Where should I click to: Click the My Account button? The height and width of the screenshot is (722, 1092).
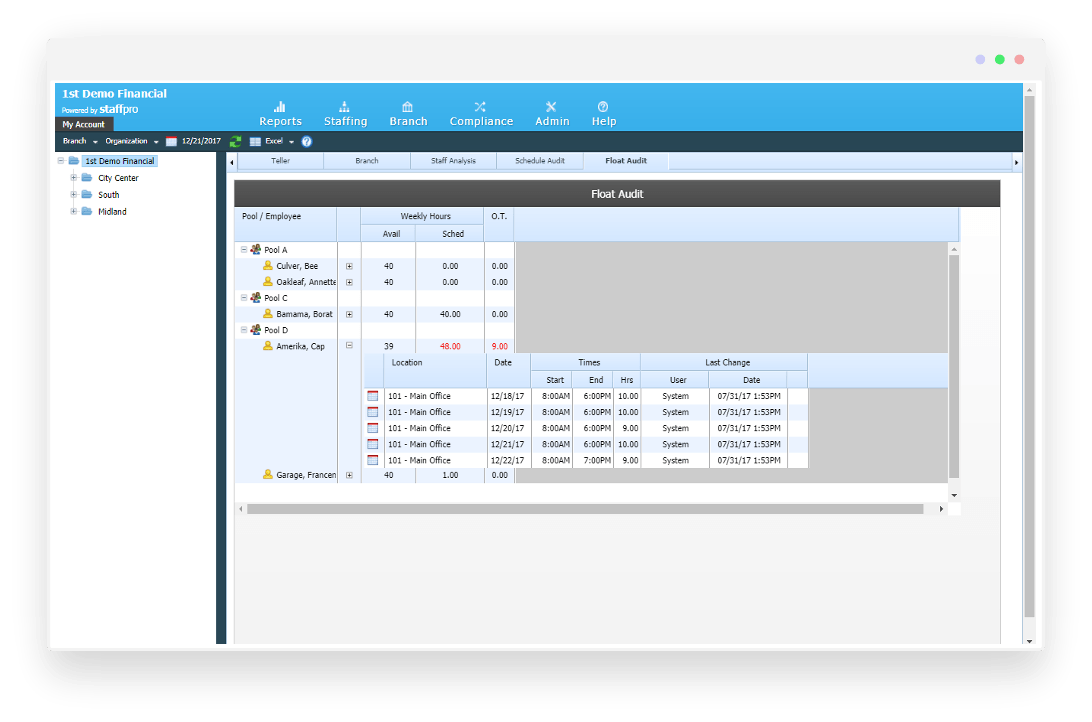[x=84, y=125]
